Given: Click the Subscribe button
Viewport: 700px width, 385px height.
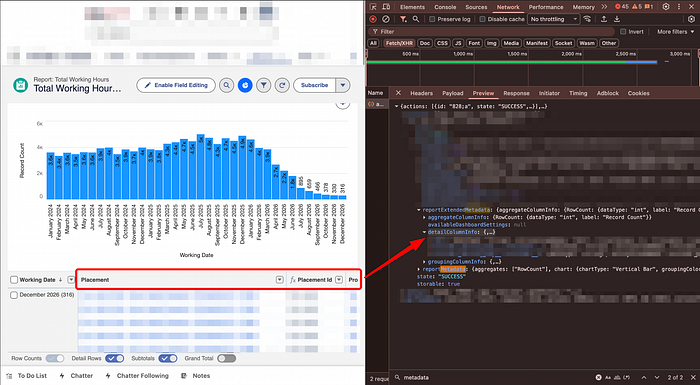Looking at the screenshot, I should pyautogui.click(x=314, y=85).
